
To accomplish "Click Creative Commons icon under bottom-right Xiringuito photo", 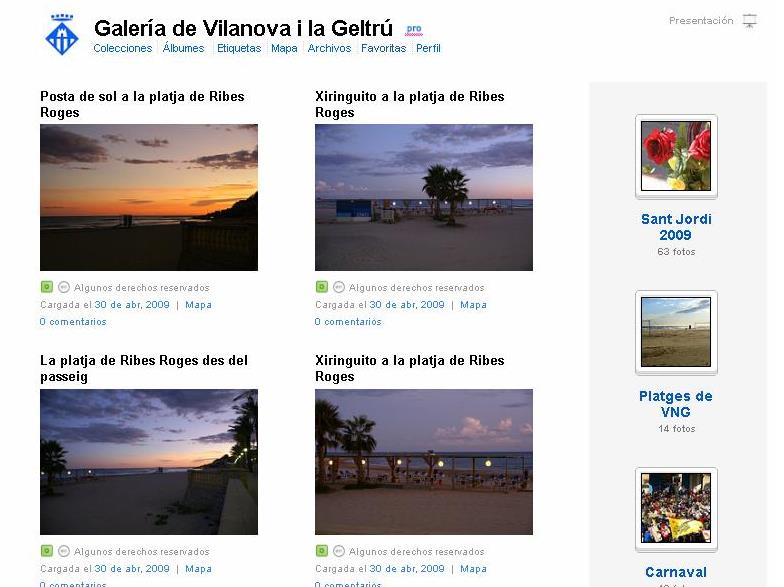I will pos(338,551).
